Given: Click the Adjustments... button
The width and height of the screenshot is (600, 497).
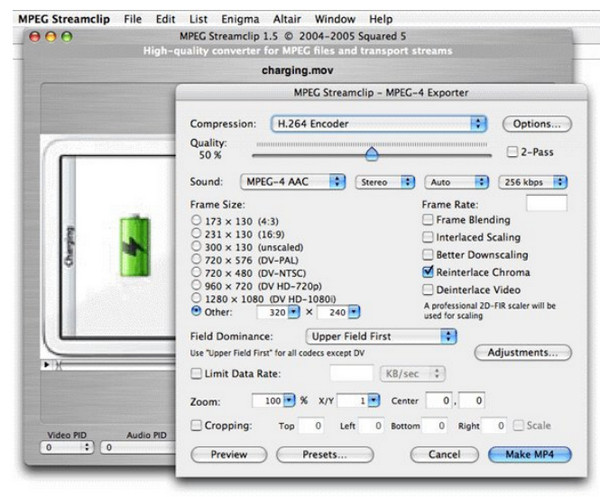Looking at the screenshot, I should click(523, 353).
